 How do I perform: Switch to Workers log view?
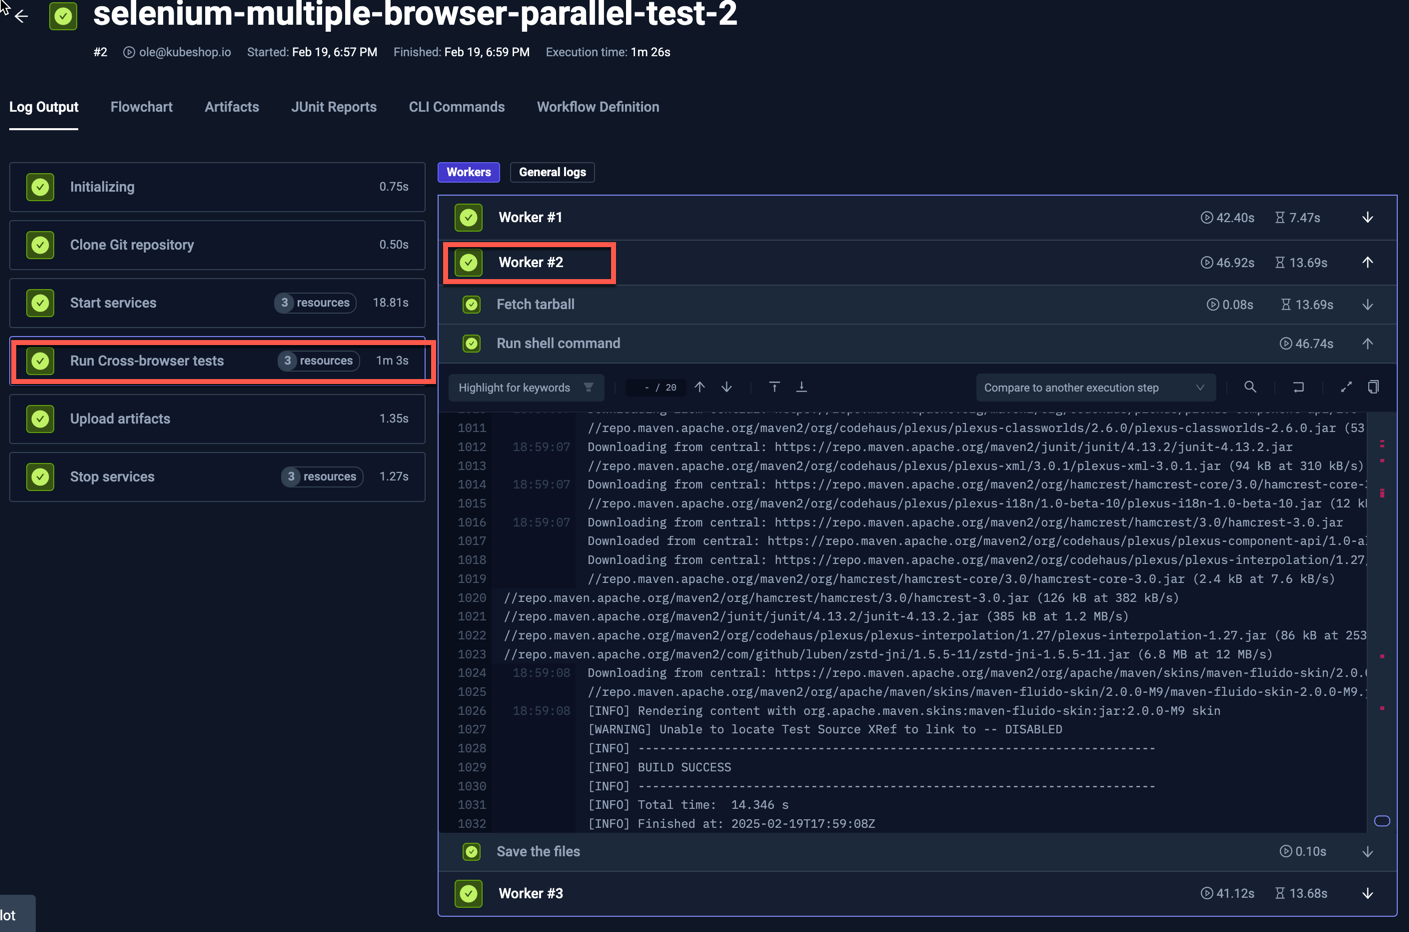468,172
